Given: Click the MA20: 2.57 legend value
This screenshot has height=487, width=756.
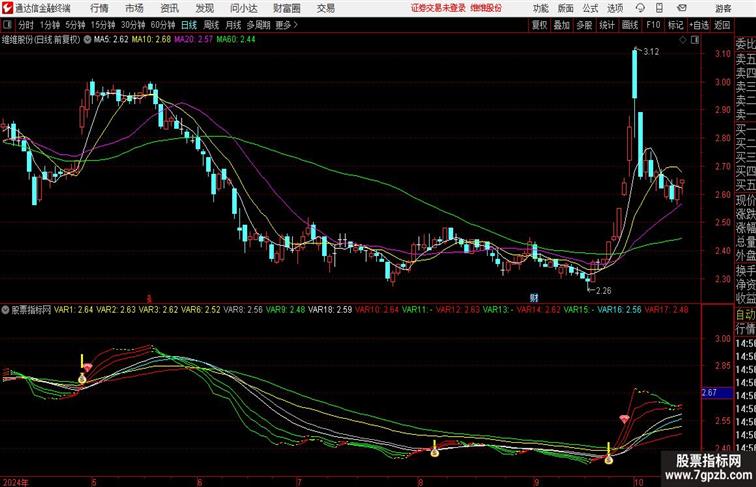Looking at the screenshot, I should pyautogui.click(x=193, y=40).
